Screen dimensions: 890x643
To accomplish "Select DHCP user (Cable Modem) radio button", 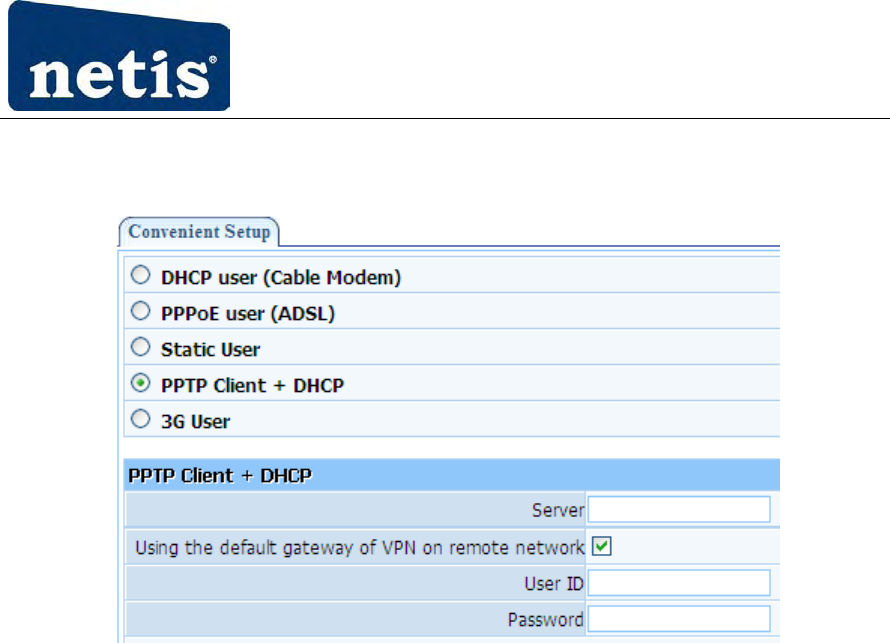I will [141, 276].
